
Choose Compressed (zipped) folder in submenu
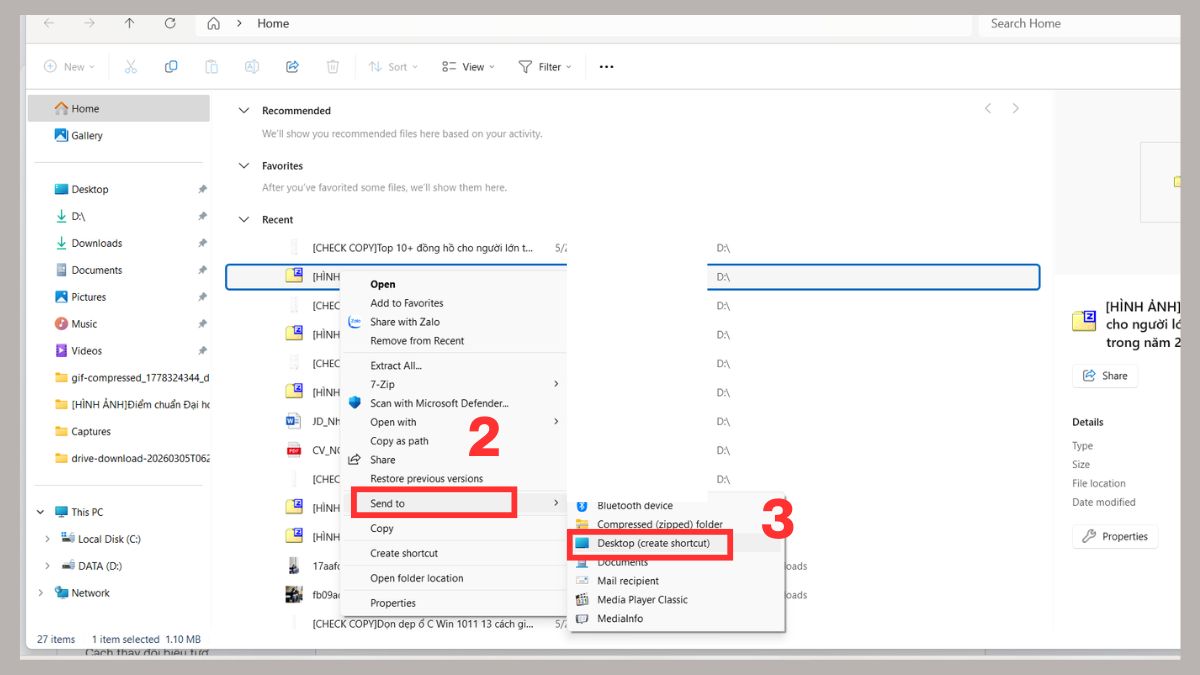point(660,524)
